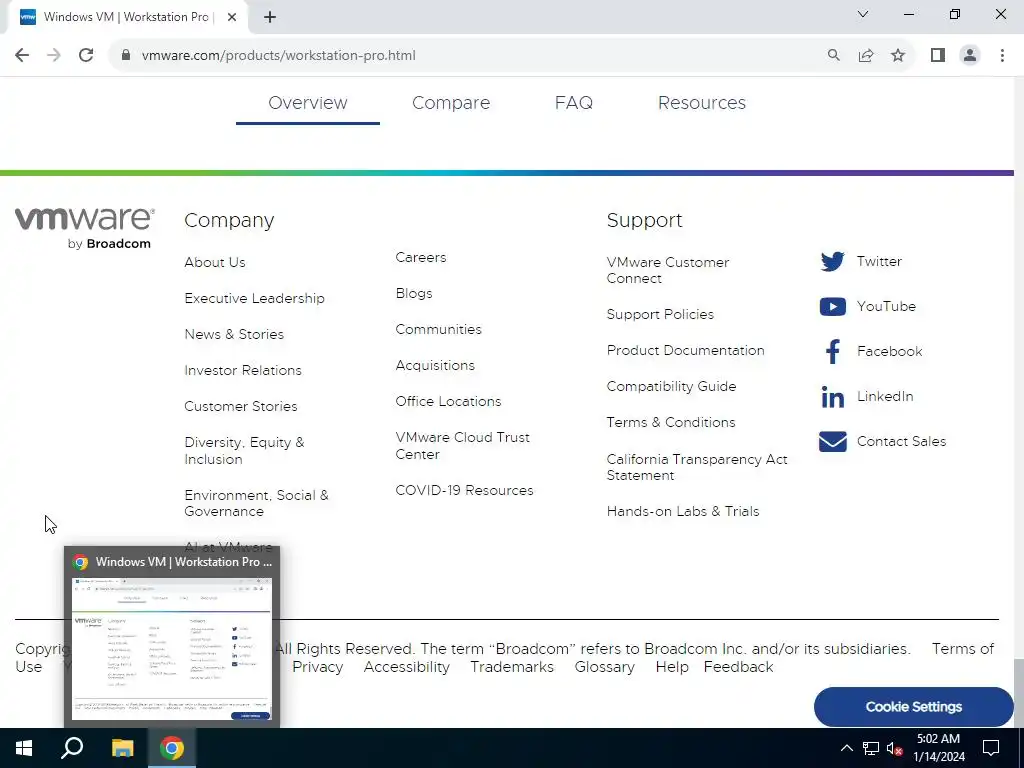Click the LinkedIn in icon
Image resolution: width=1024 pixels, height=768 pixels.
(x=832, y=396)
